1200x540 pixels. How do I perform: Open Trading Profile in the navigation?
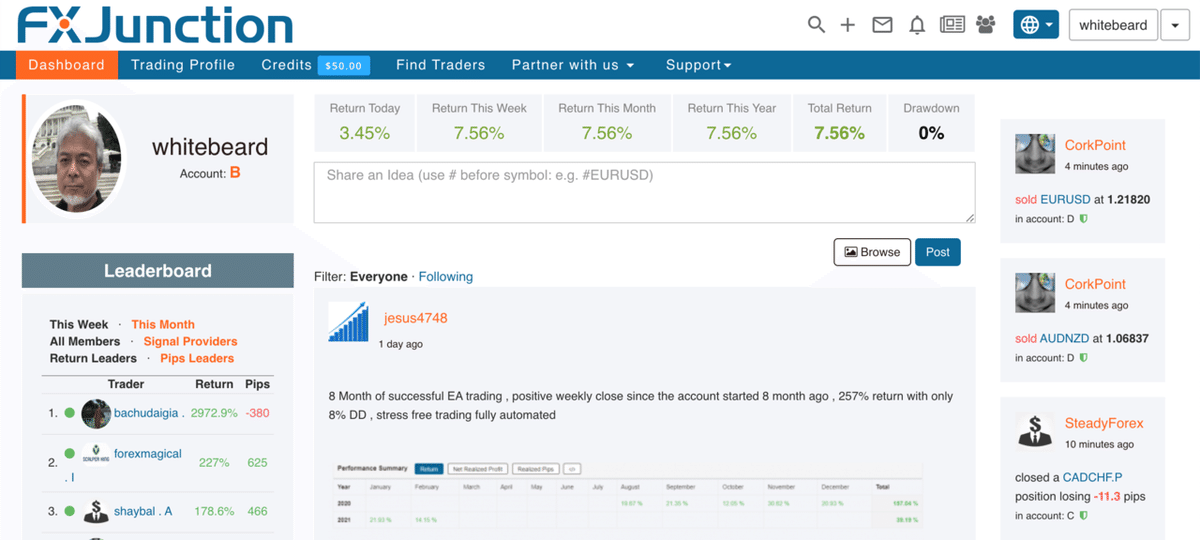[183, 65]
